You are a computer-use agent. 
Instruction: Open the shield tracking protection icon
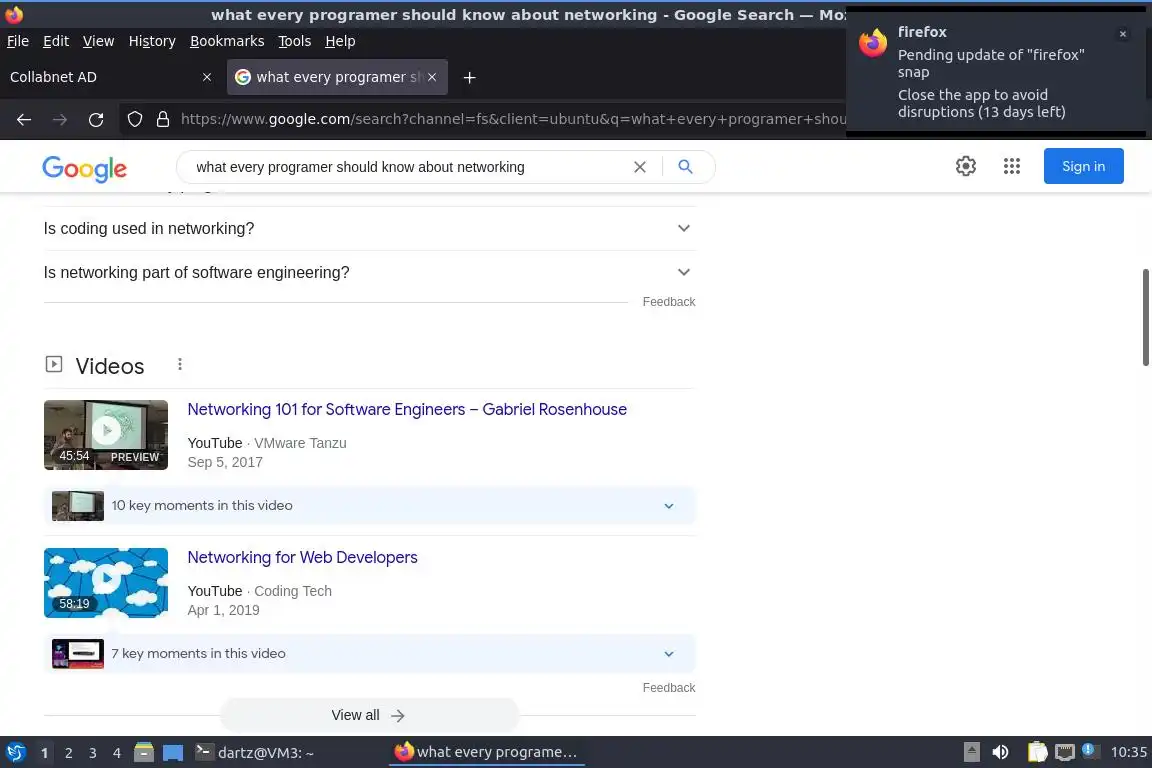point(134,119)
